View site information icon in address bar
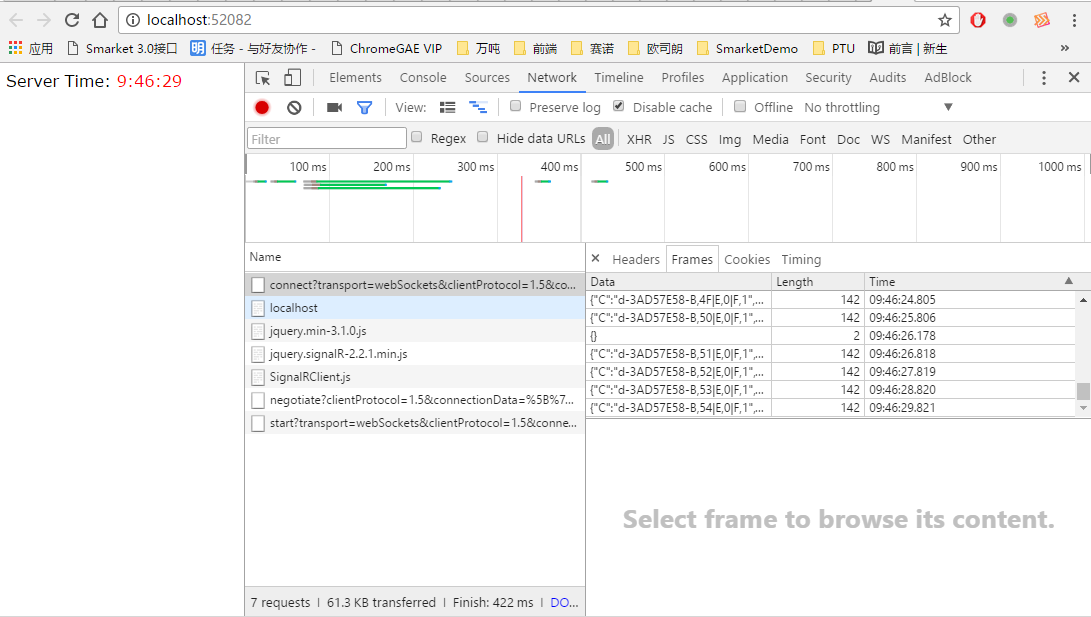 coord(132,20)
